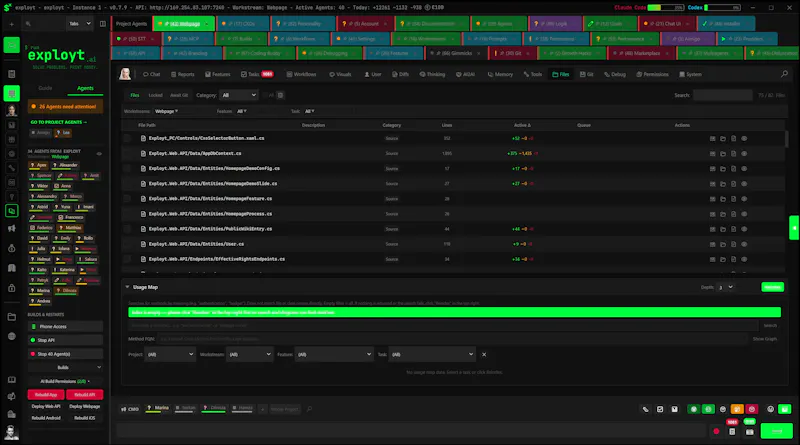Click the Stop API button

65,340
